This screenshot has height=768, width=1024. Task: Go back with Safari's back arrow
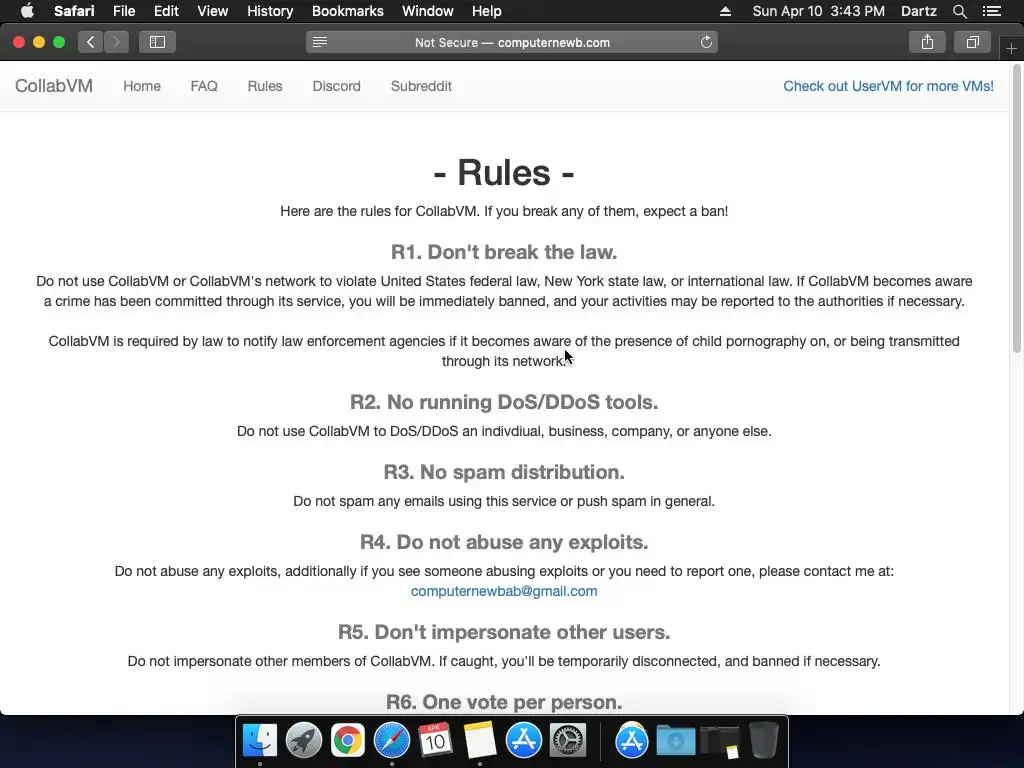pyautogui.click(x=90, y=42)
